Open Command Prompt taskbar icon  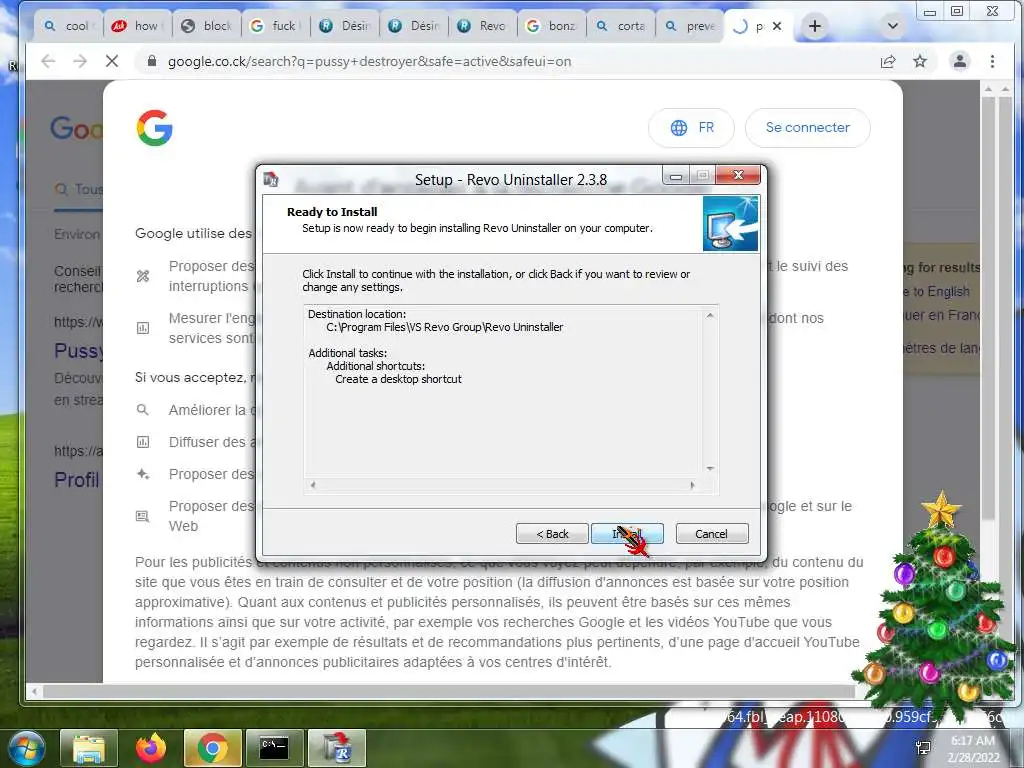(x=275, y=748)
